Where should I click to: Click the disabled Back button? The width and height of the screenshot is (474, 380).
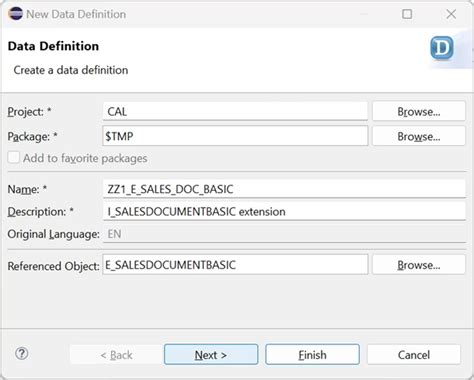pos(116,354)
